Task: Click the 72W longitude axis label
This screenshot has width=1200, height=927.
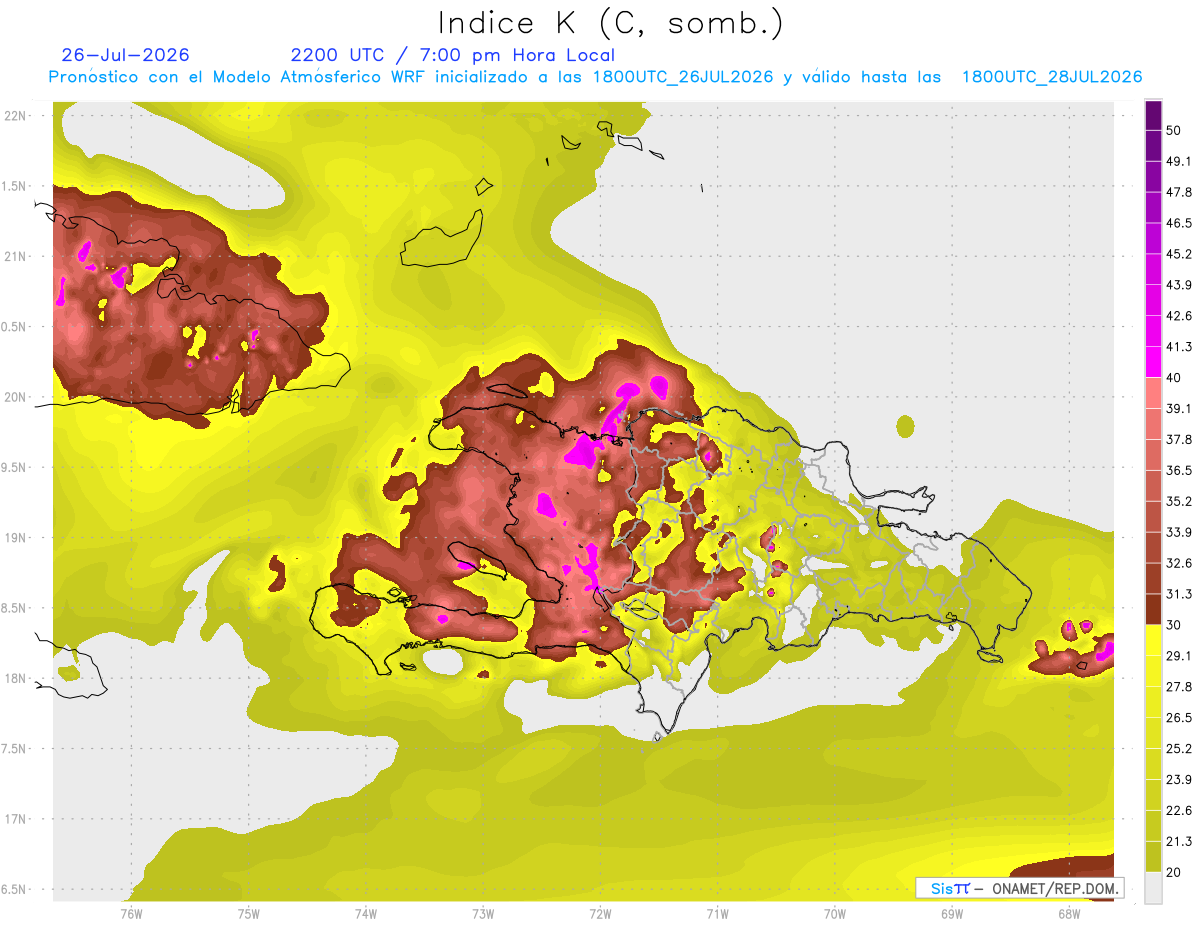Action: click(600, 913)
